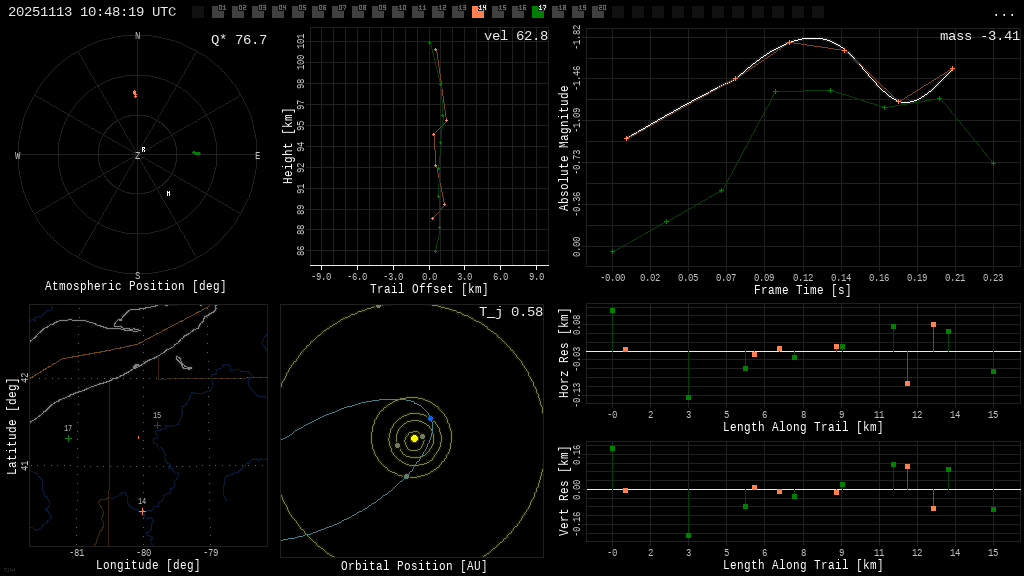Image resolution: width=1024 pixels, height=576 pixels.
Task: Click station box 19 in top strip
Action: (578, 12)
